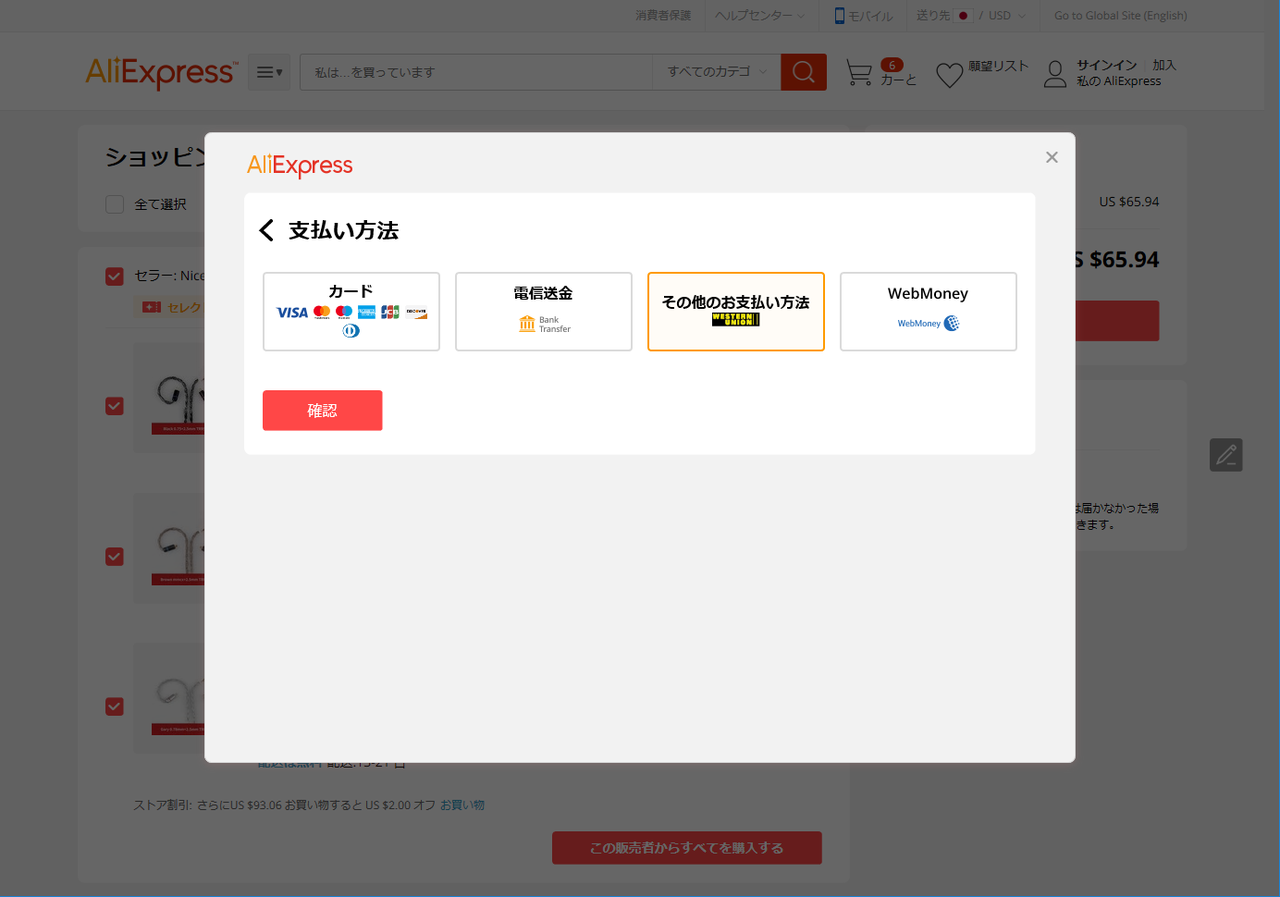Screen dimensions: 1280x897
Task: Open the wishlist heart icon
Action: (949, 75)
